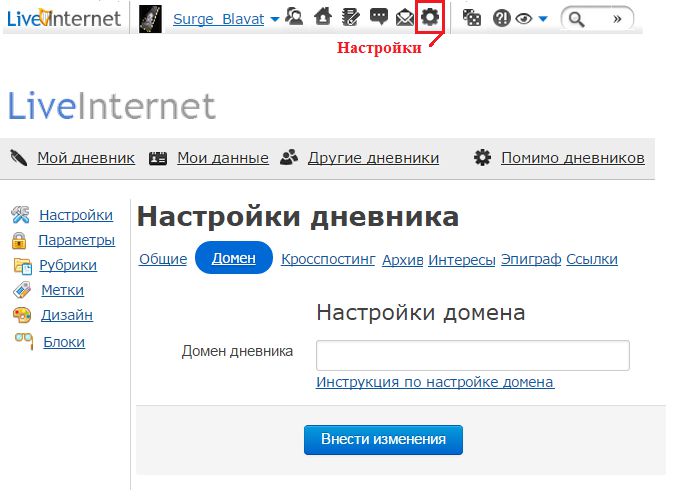Open the Инструкция по настройке домена link

pos(435,382)
